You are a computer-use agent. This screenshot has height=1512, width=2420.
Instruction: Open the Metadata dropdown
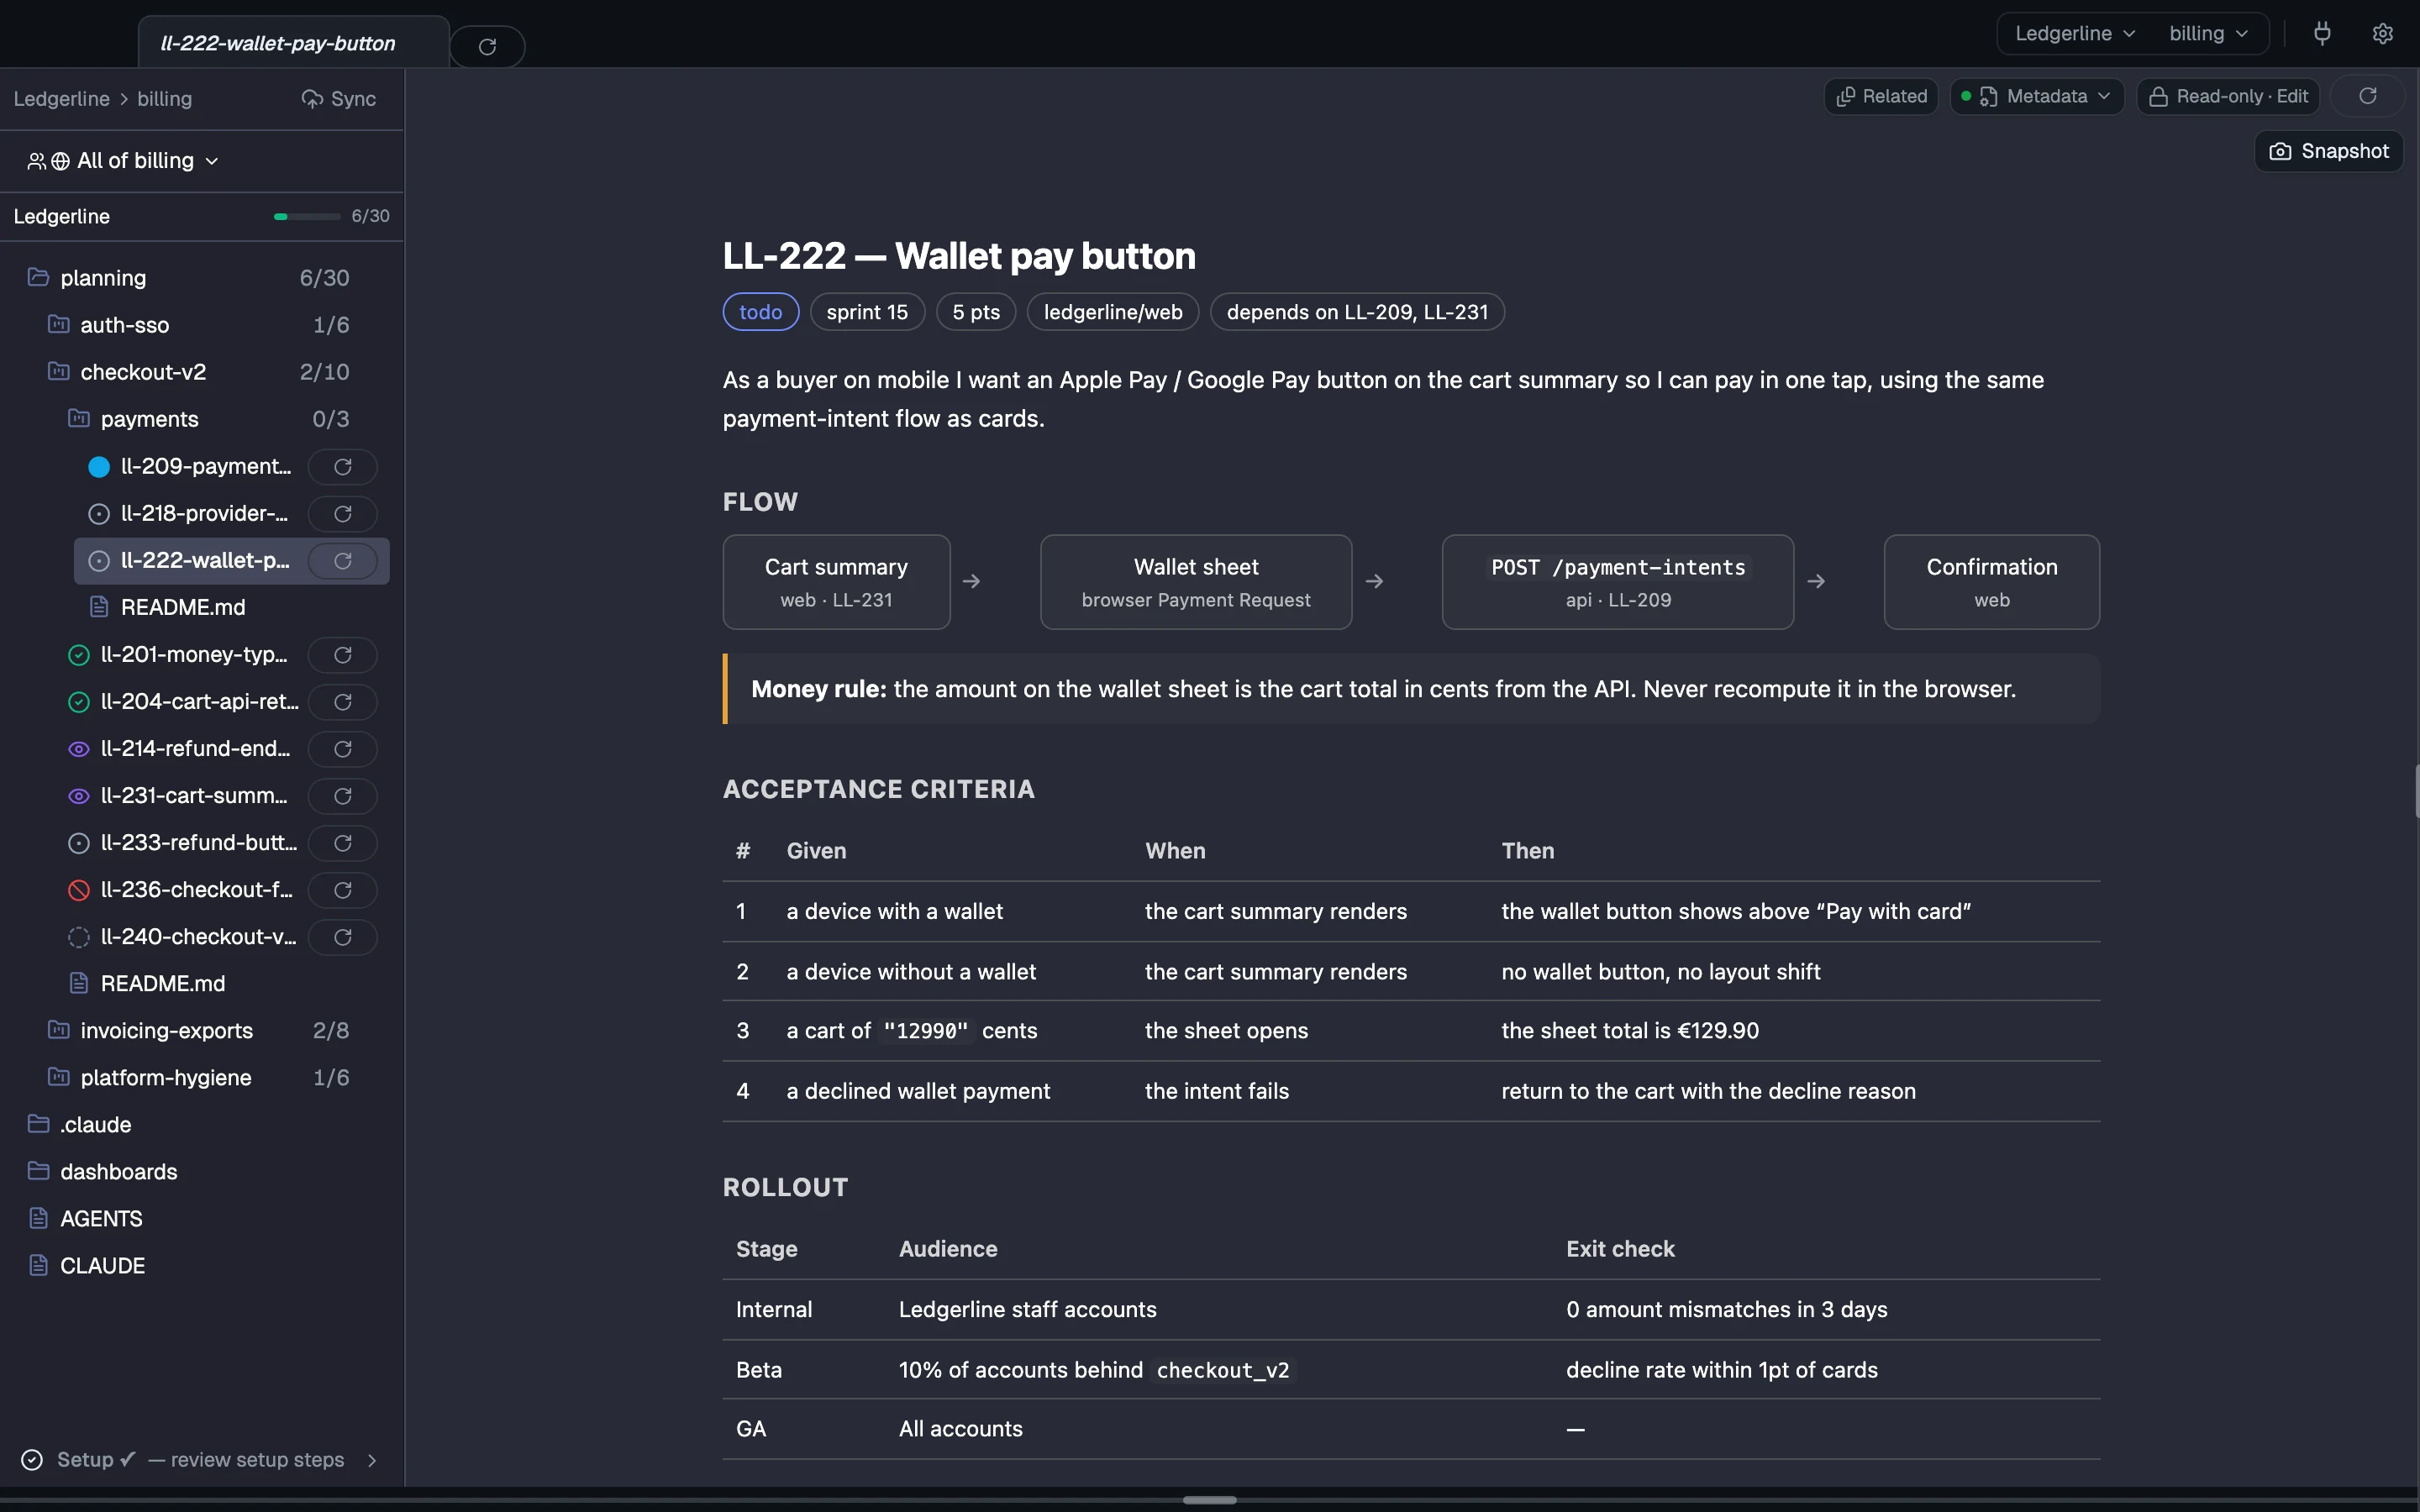(x=2037, y=96)
